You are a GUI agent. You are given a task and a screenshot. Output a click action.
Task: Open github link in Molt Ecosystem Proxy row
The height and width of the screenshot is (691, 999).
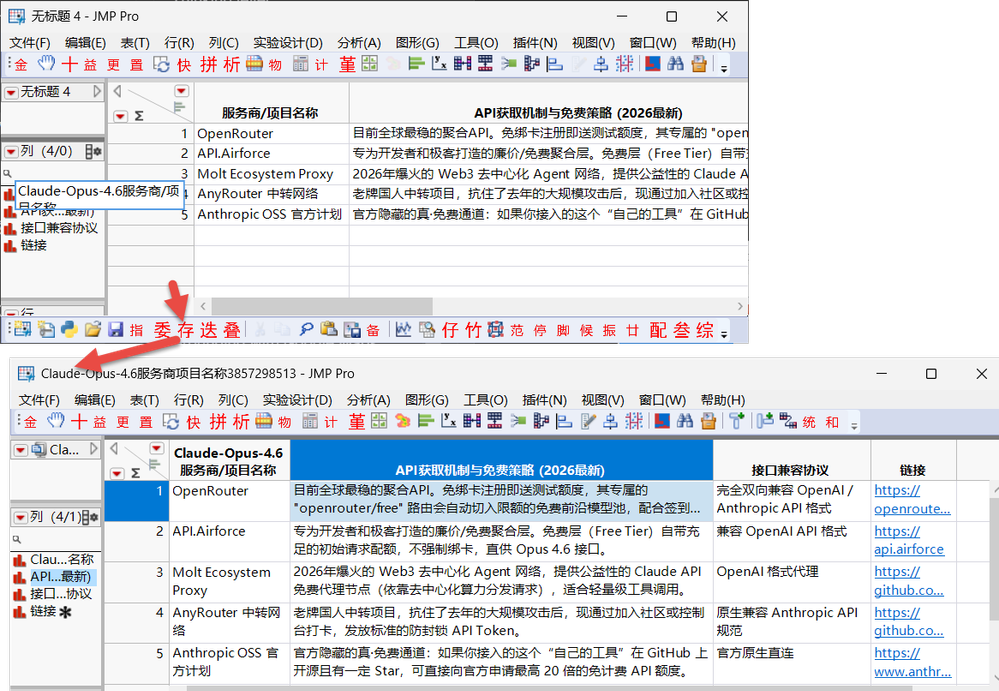coord(909,581)
